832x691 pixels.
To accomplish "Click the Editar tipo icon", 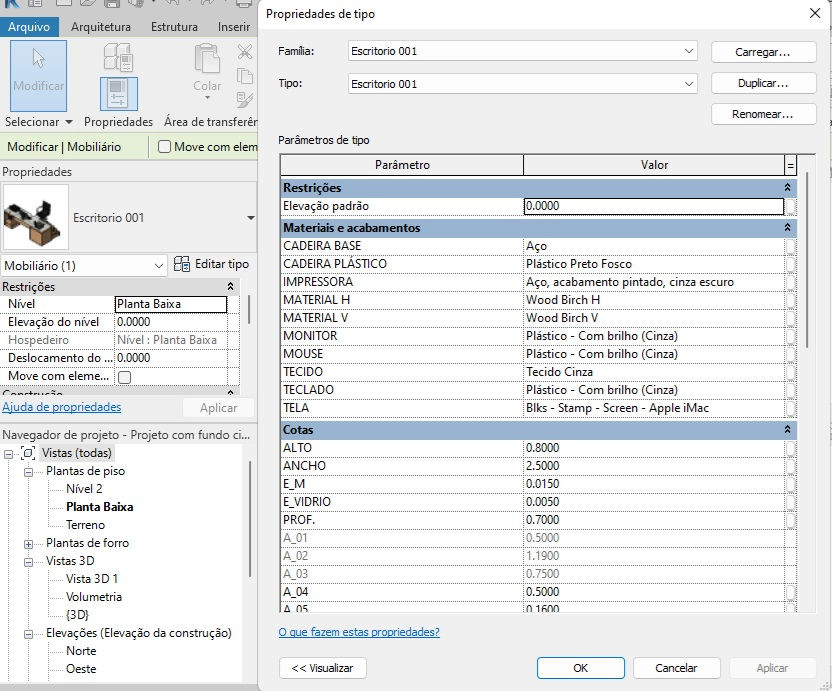I will 182,264.
